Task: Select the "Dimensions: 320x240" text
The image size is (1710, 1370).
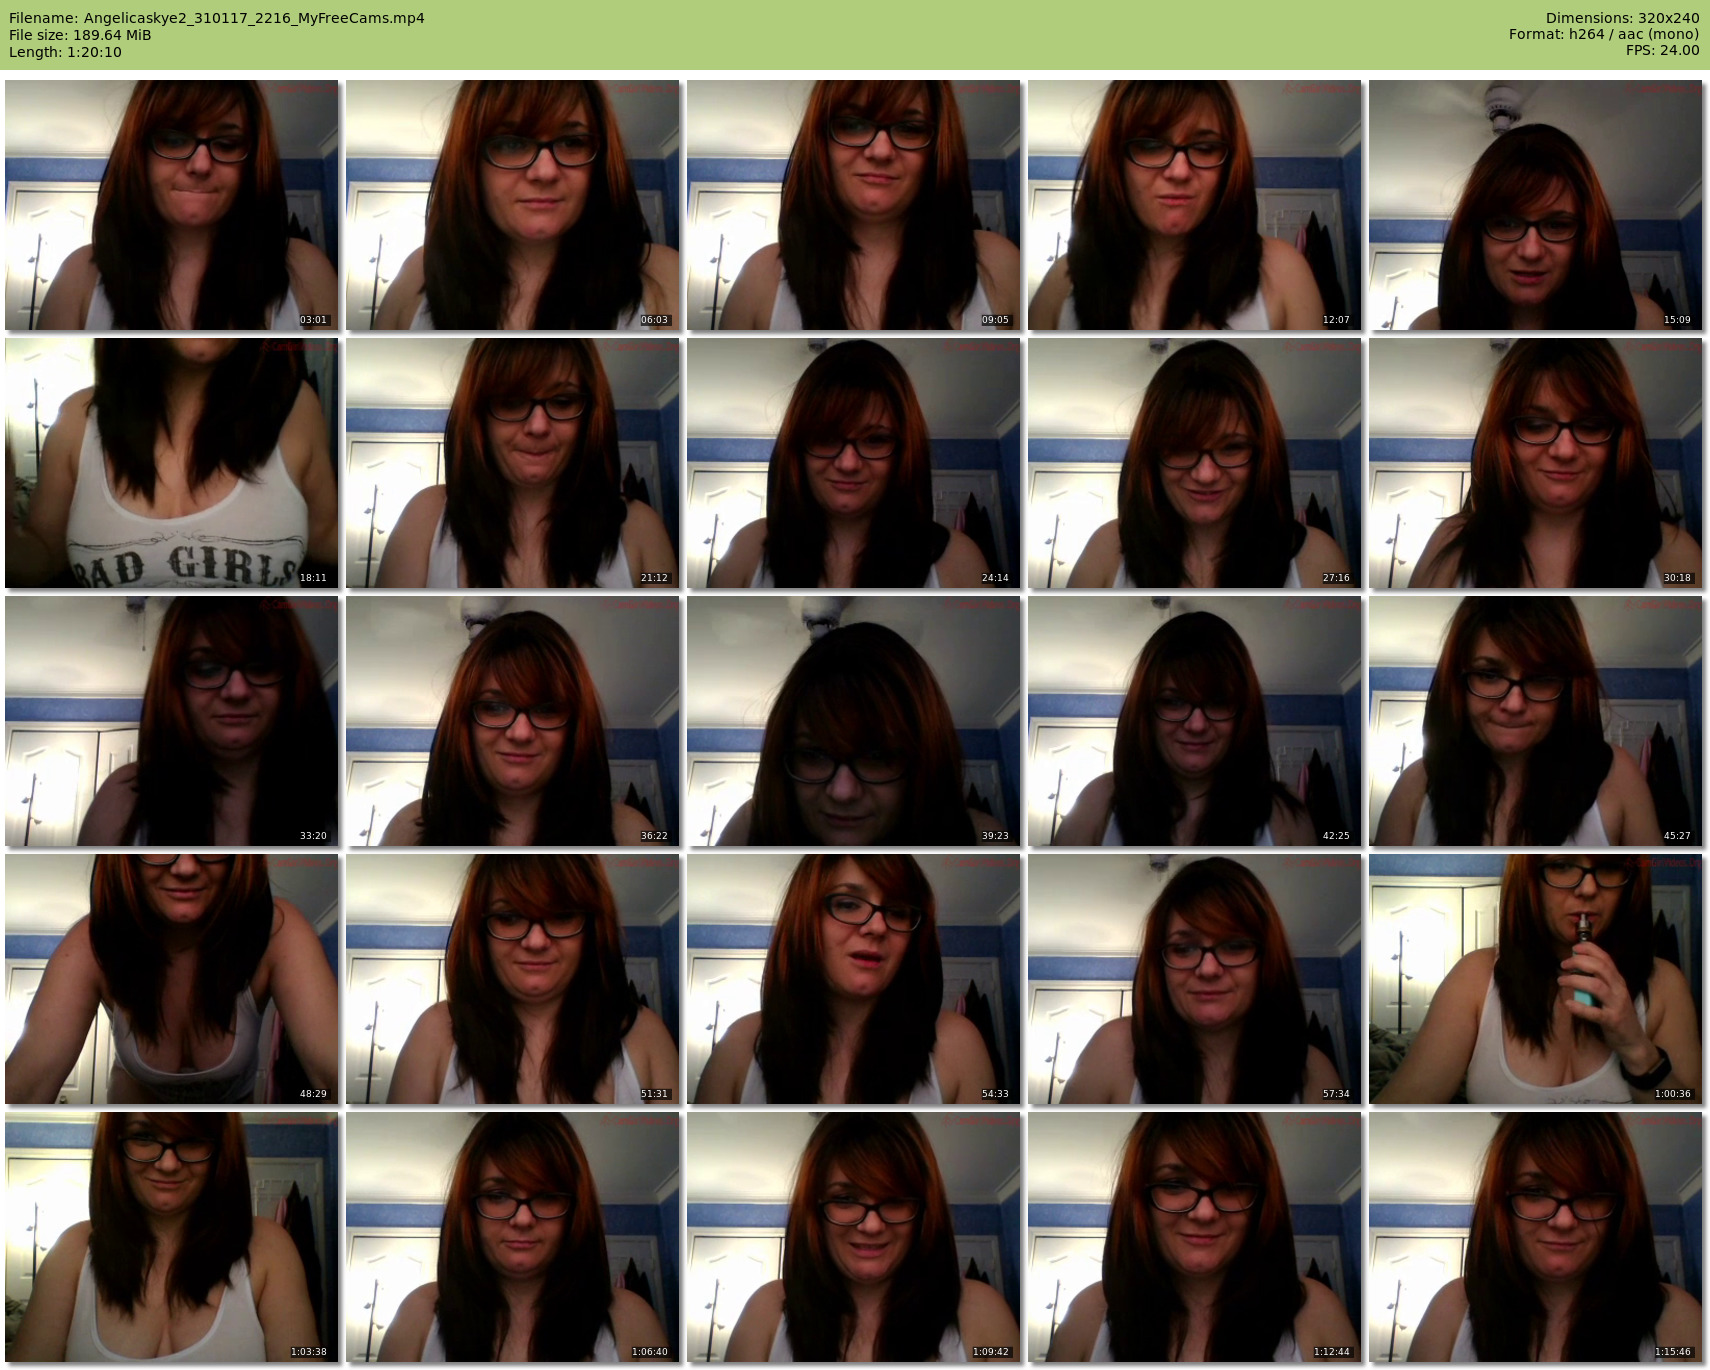Action: click(x=1622, y=18)
